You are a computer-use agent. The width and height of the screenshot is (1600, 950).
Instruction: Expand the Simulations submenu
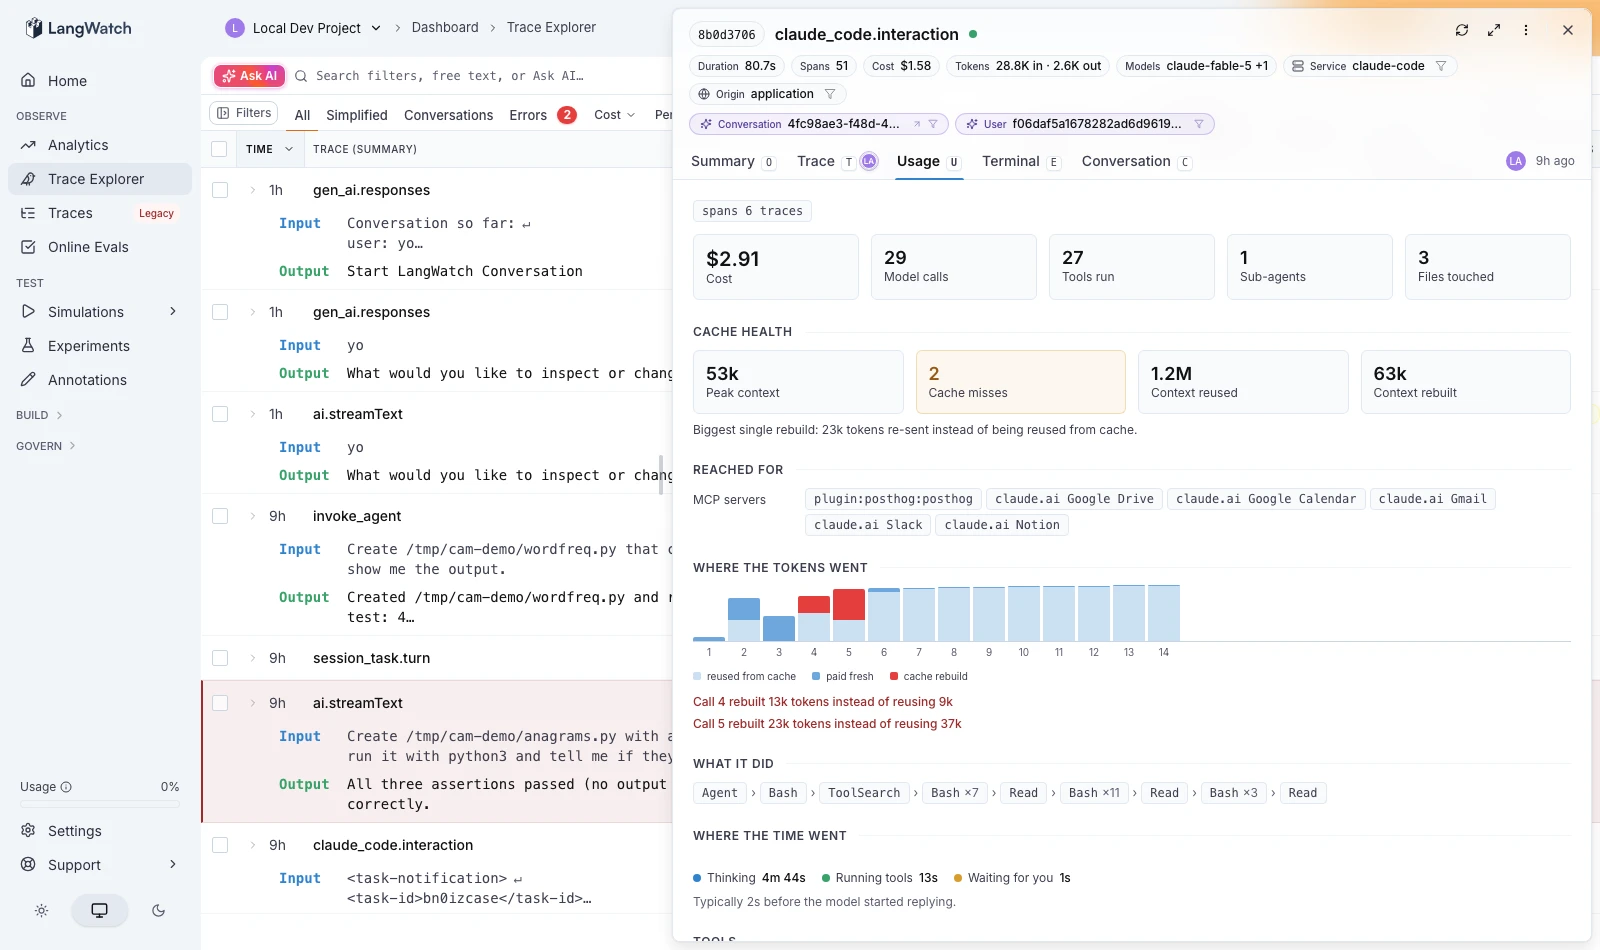(x=173, y=312)
